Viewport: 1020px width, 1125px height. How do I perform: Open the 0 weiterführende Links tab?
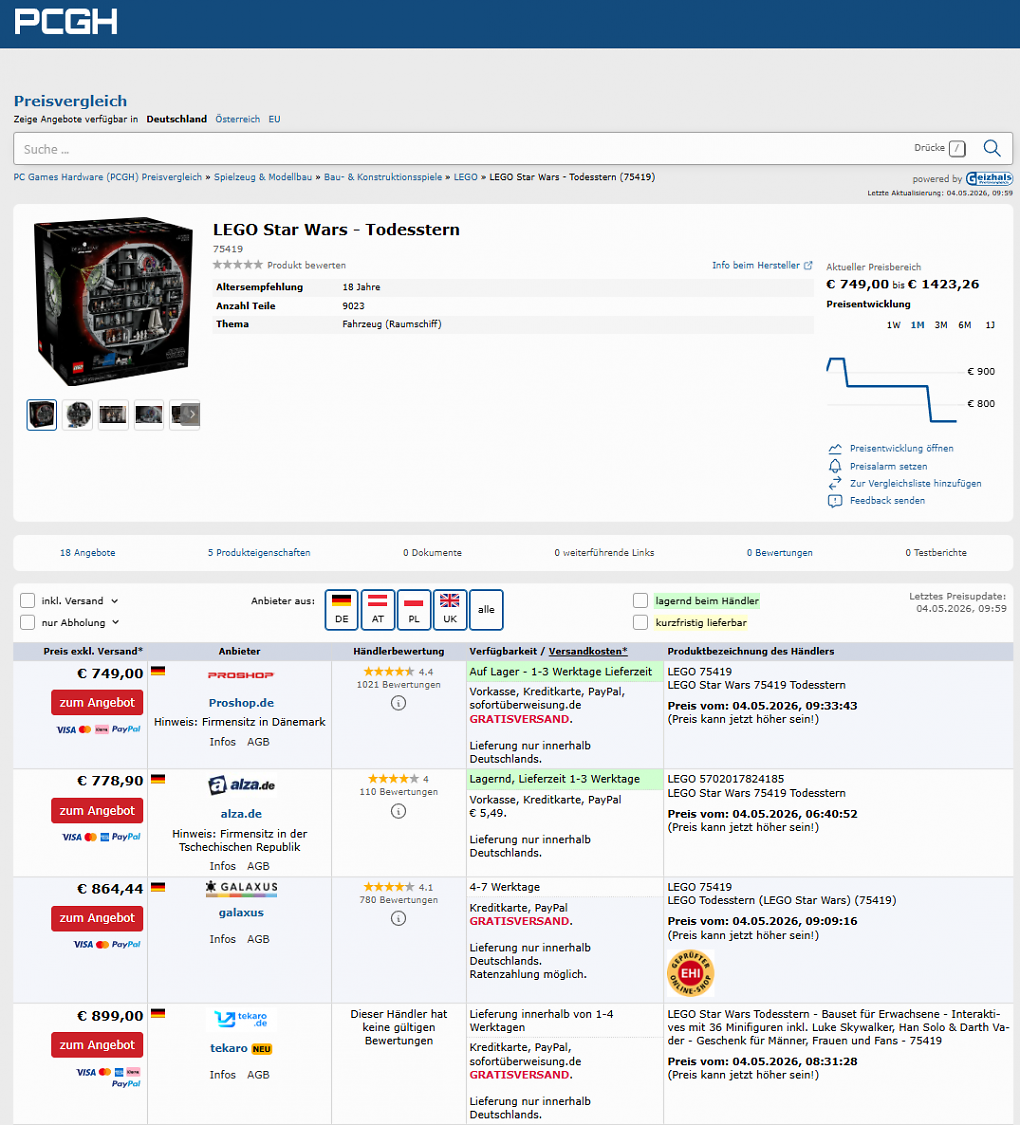604,552
